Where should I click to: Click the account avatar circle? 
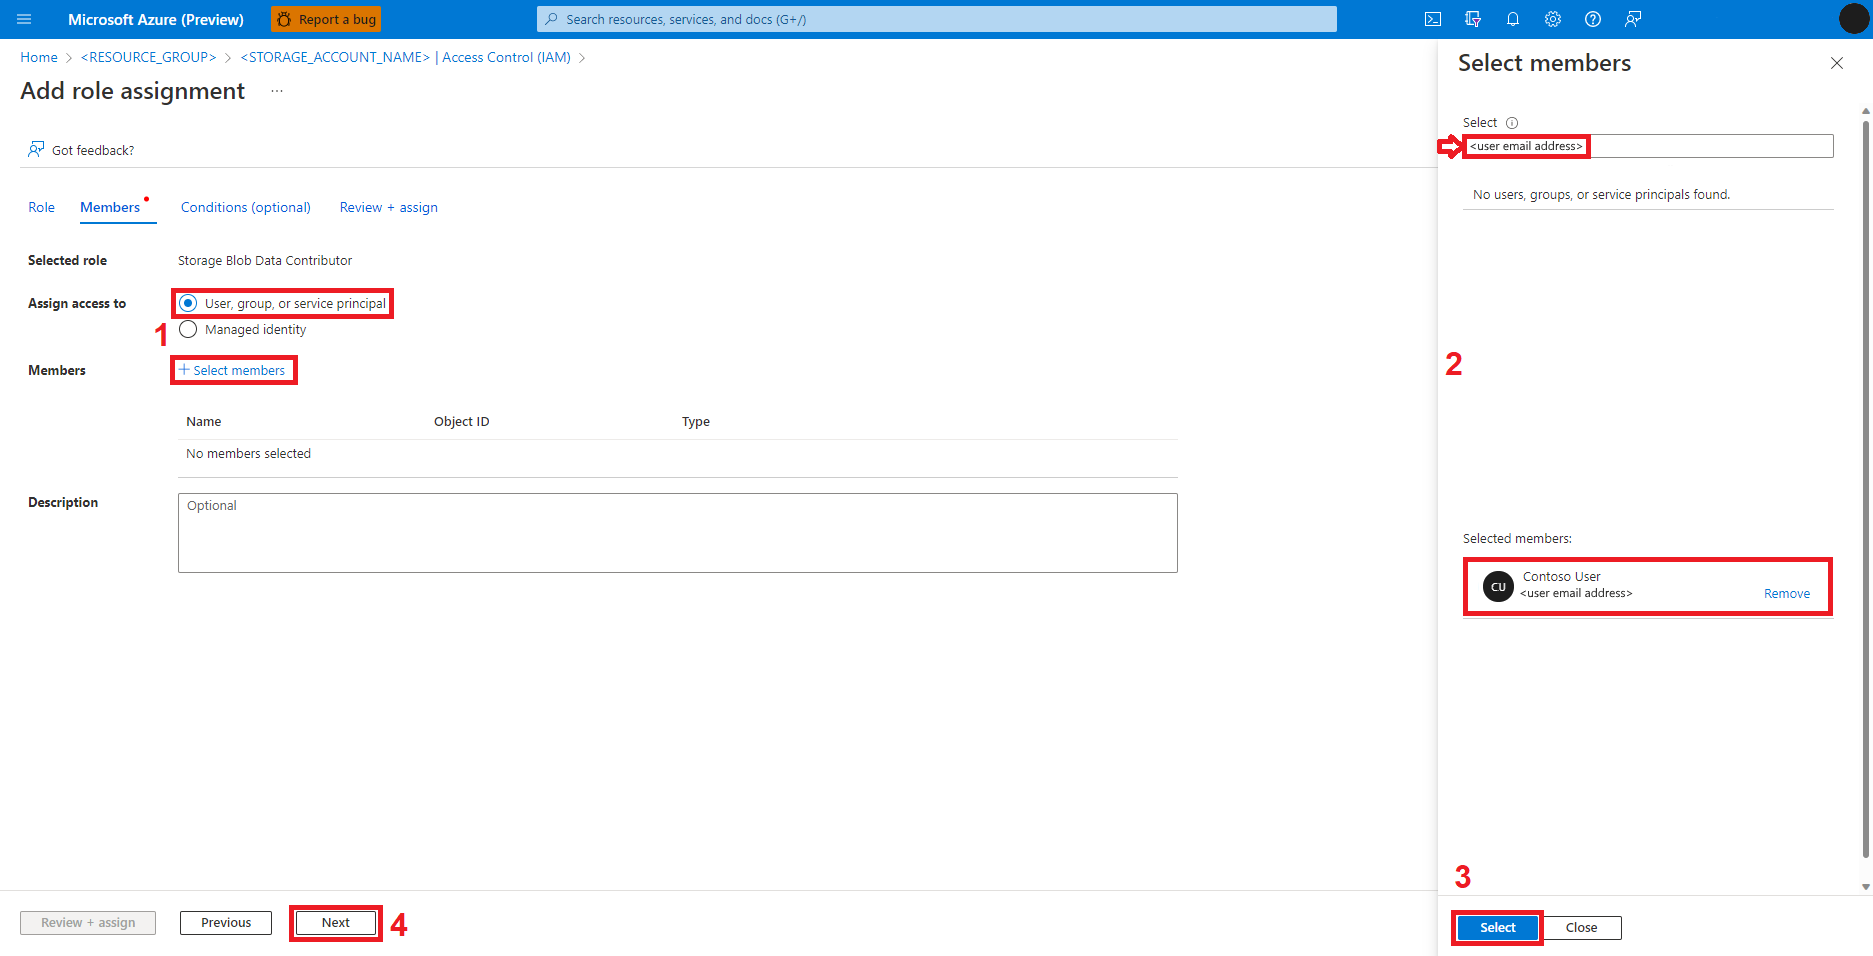(x=1853, y=19)
